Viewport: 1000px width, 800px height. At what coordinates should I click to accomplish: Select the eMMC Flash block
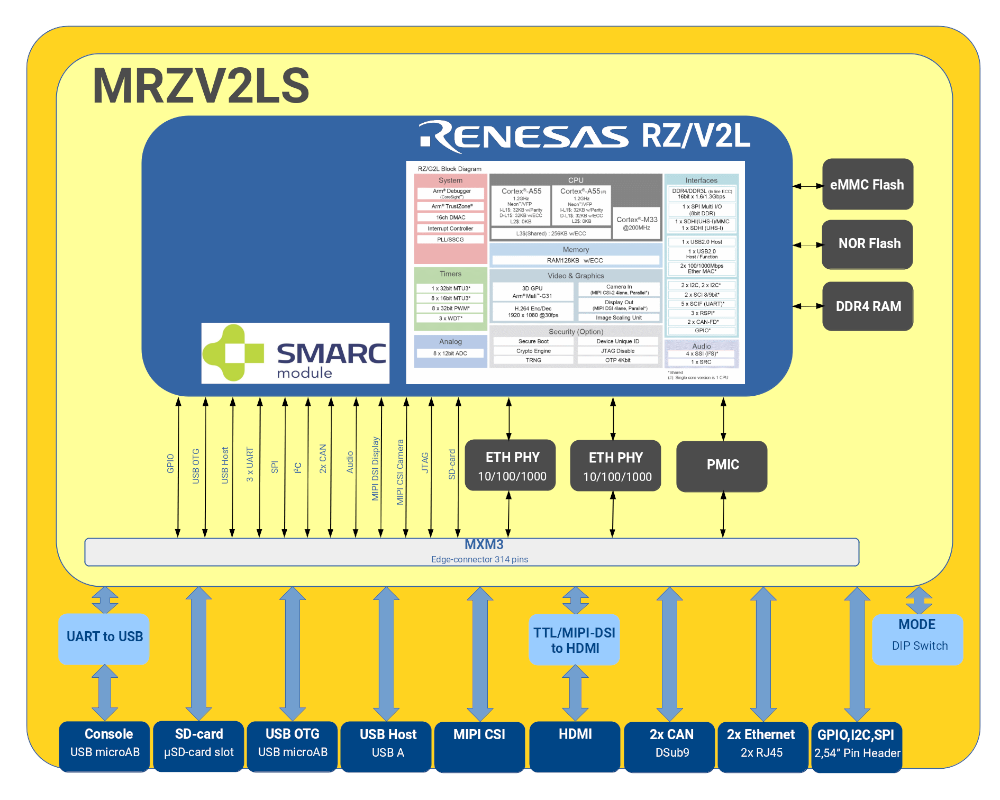(867, 184)
